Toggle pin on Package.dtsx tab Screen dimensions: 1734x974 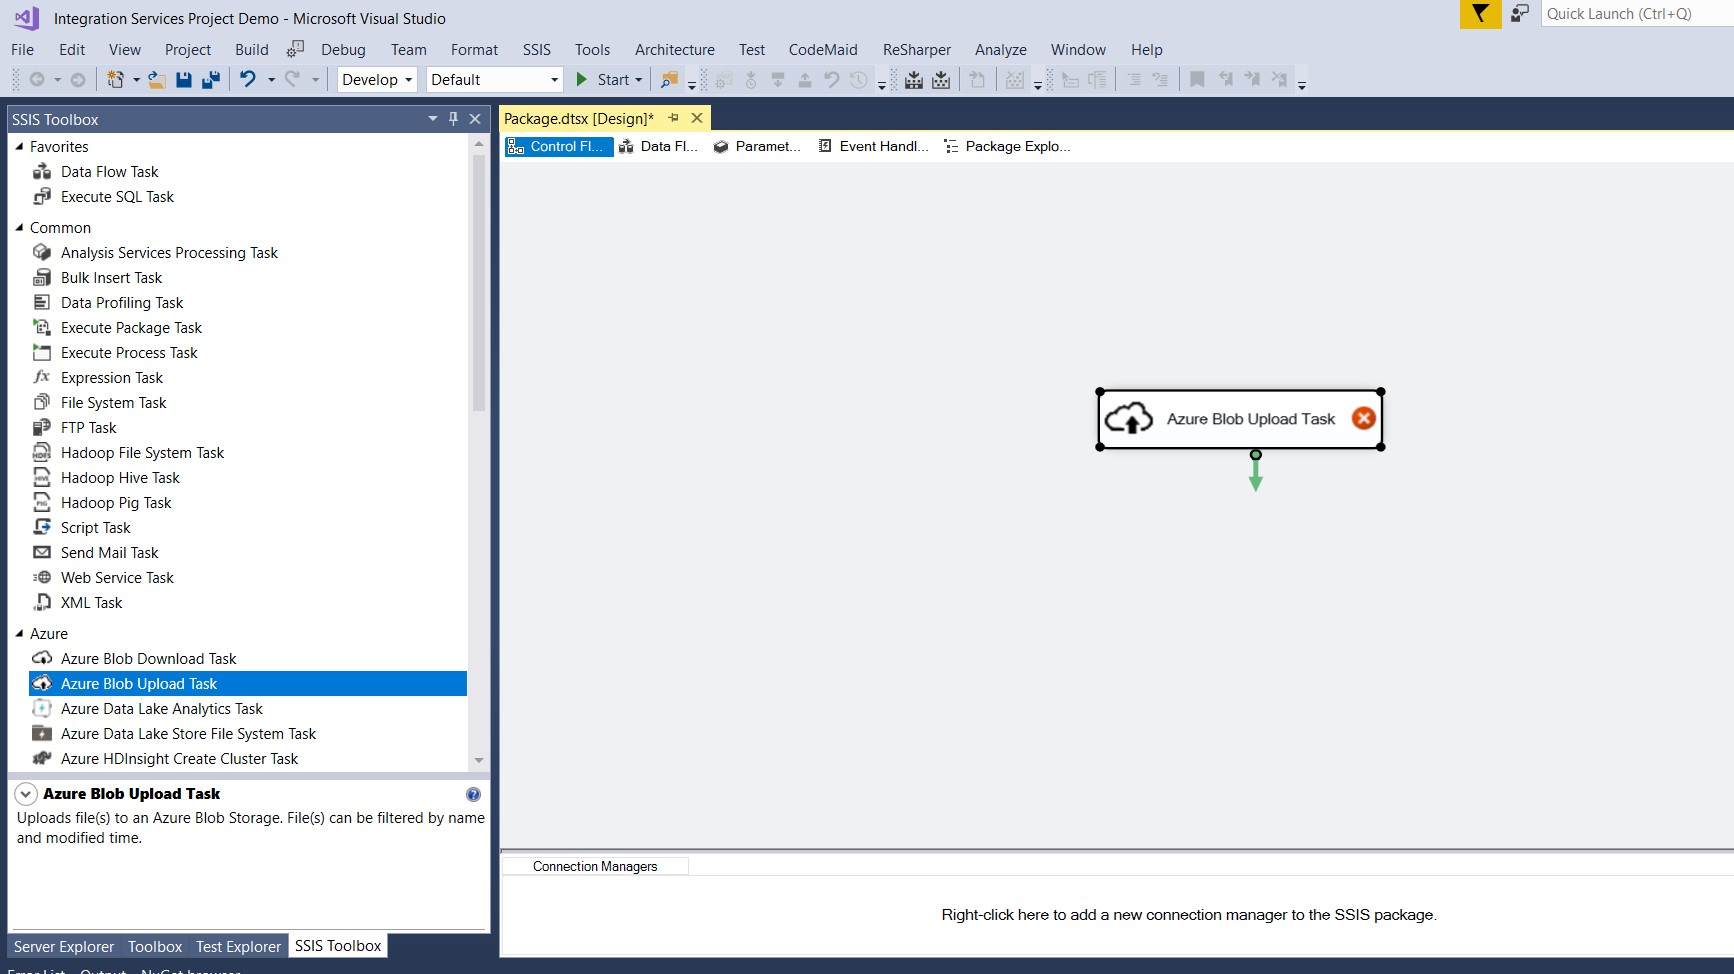point(673,118)
